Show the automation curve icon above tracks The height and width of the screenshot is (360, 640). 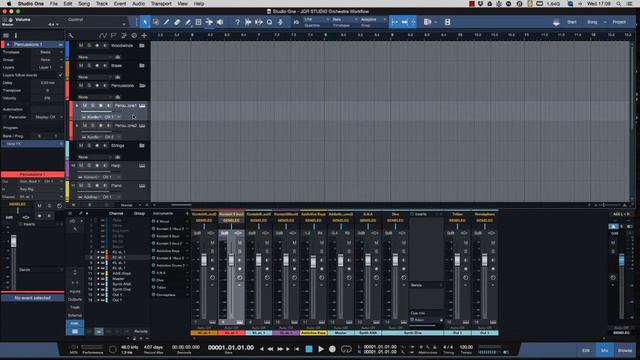[x=103, y=36]
